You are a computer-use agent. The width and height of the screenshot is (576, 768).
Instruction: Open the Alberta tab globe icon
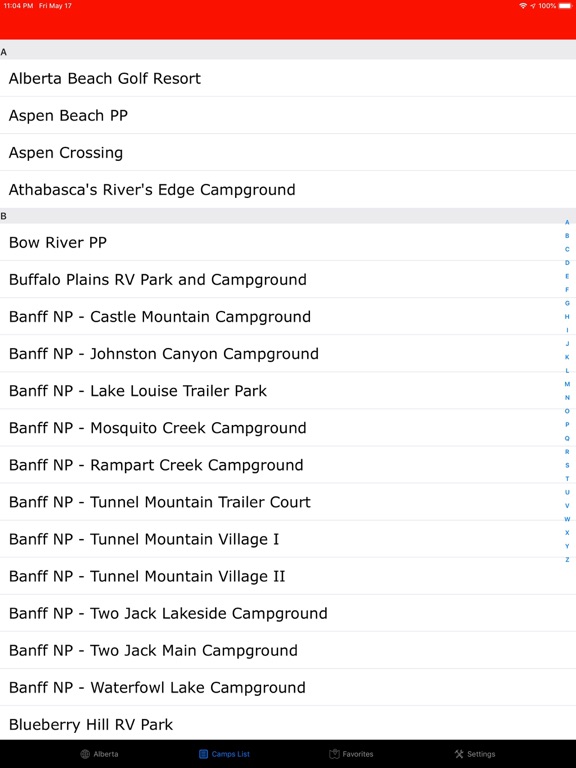click(85, 754)
